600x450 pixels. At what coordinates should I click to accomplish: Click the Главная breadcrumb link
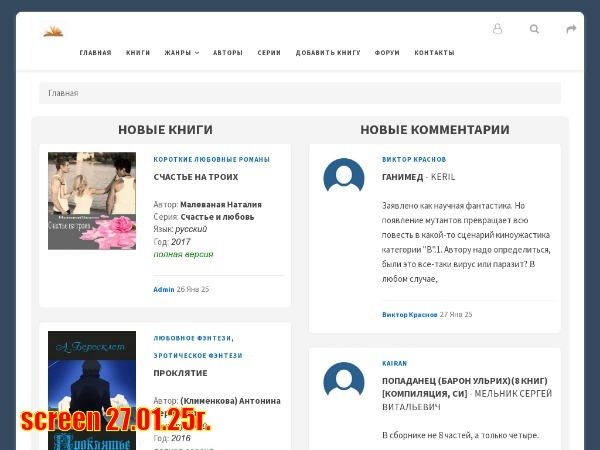(x=63, y=93)
